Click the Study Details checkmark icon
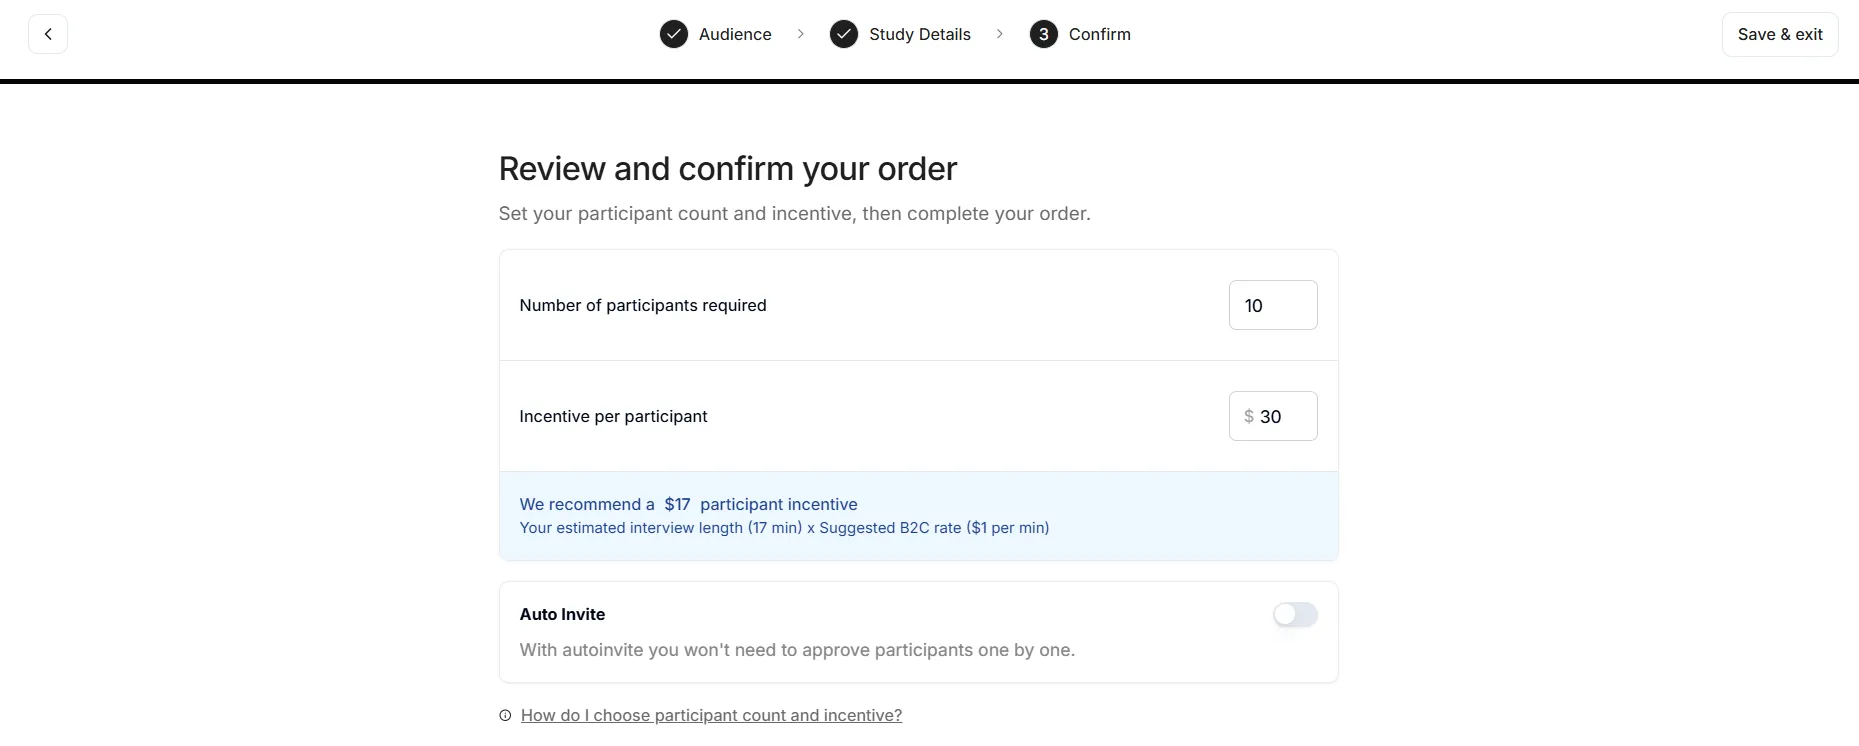1859x746 pixels. (844, 34)
